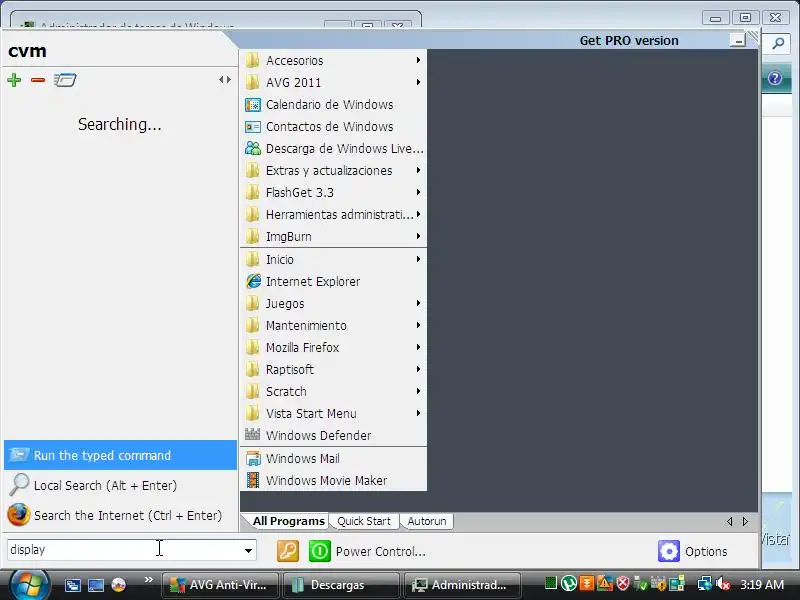The image size is (800, 600).
Task: Click the tab scroll left arrow
Action: (x=730, y=521)
